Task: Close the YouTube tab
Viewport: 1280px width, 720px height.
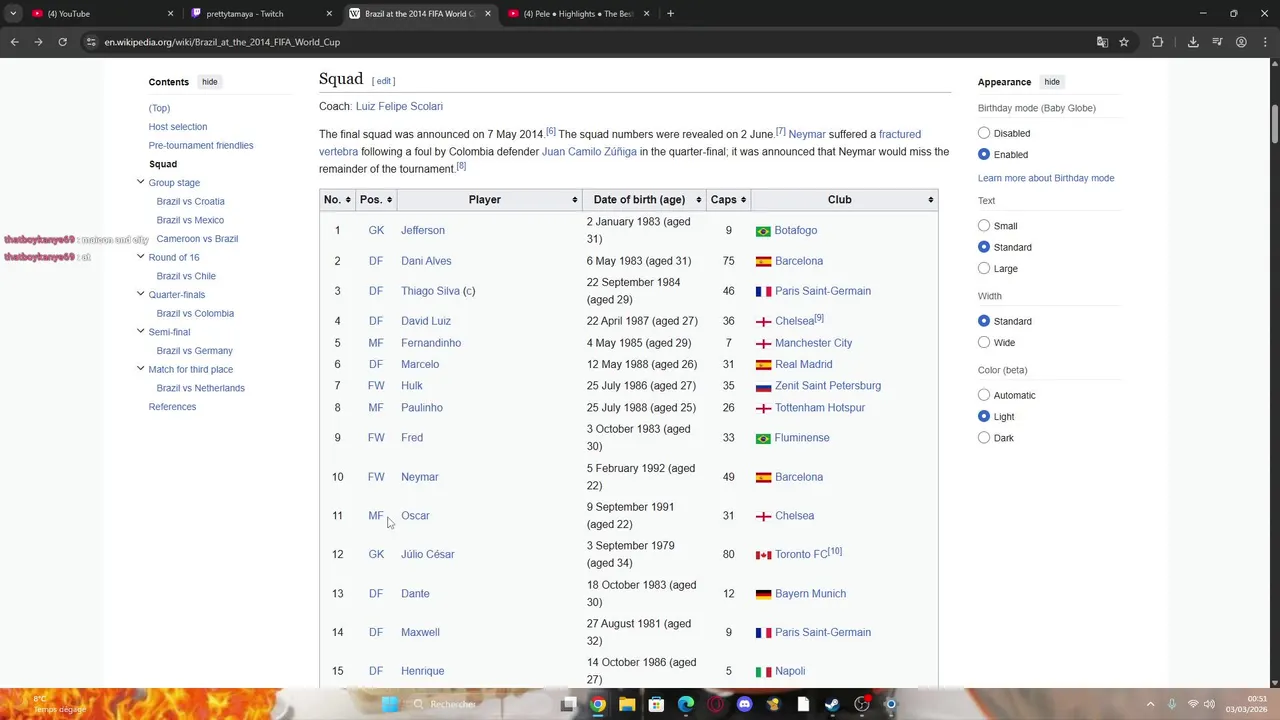Action: [x=170, y=14]
